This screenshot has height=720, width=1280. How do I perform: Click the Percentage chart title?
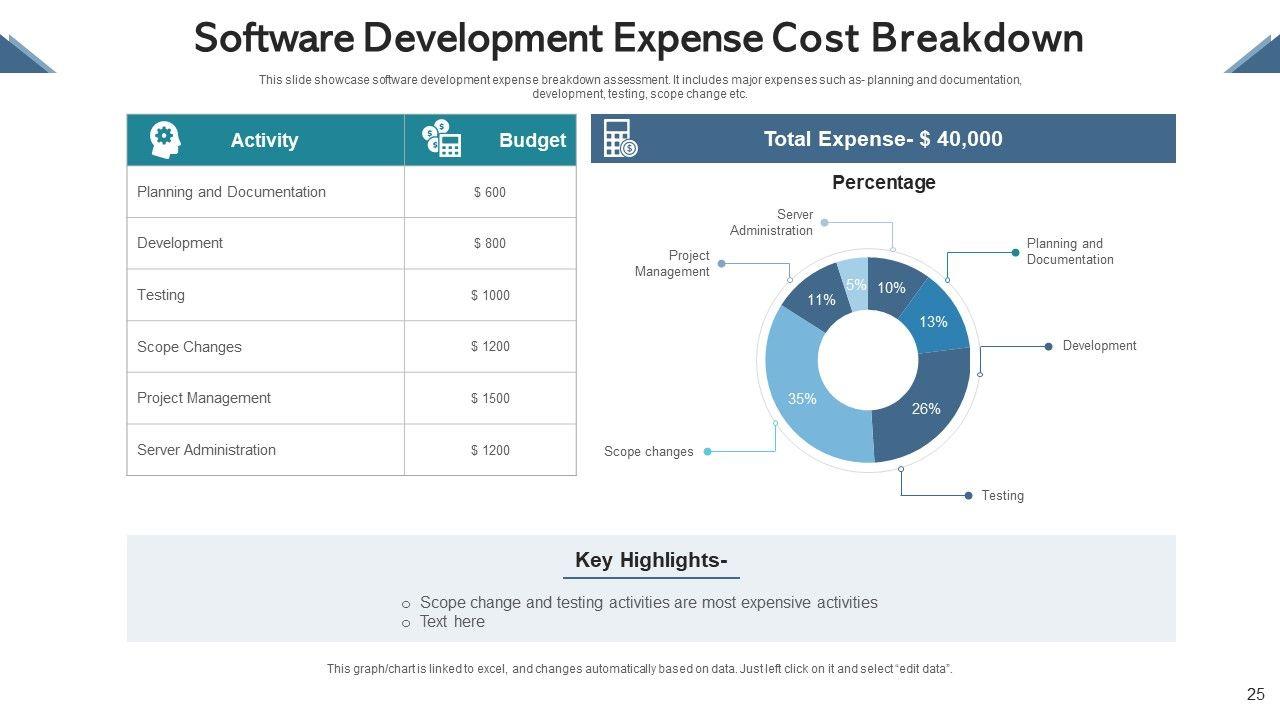883,182
